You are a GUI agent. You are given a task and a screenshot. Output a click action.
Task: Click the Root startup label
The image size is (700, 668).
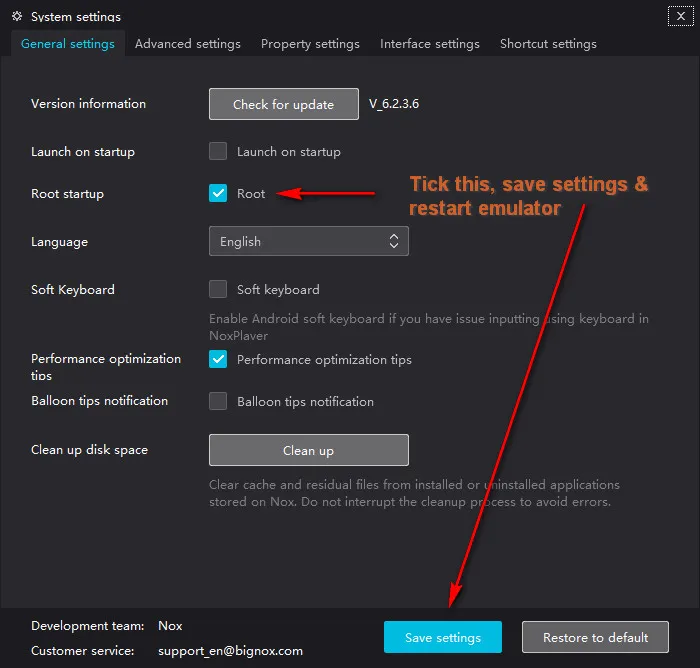(67, 194)
